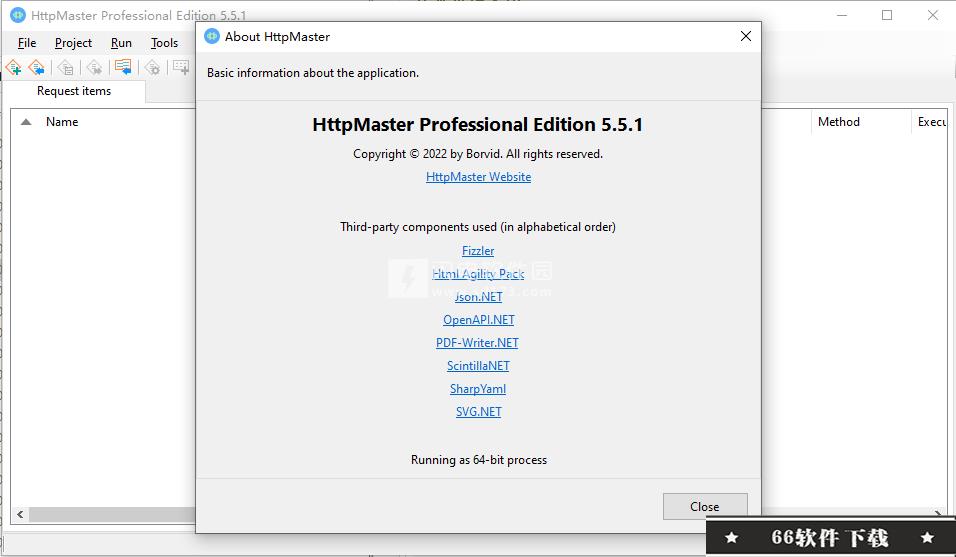Click the grayed dotted box with plus toolbar icon

(181, 67)
